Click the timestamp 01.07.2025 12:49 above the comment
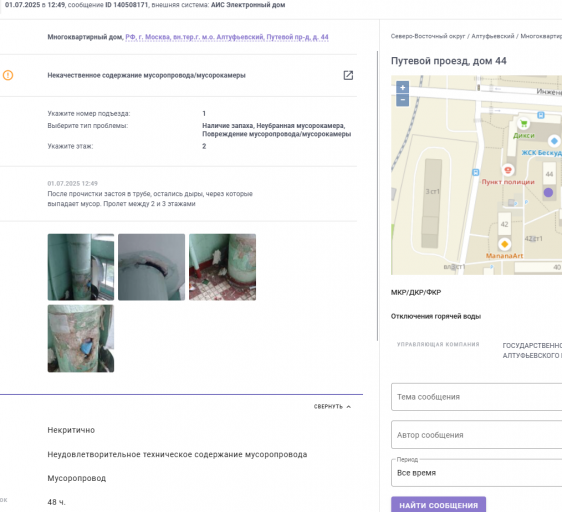 pyautogui.click(x=72, y=183)
